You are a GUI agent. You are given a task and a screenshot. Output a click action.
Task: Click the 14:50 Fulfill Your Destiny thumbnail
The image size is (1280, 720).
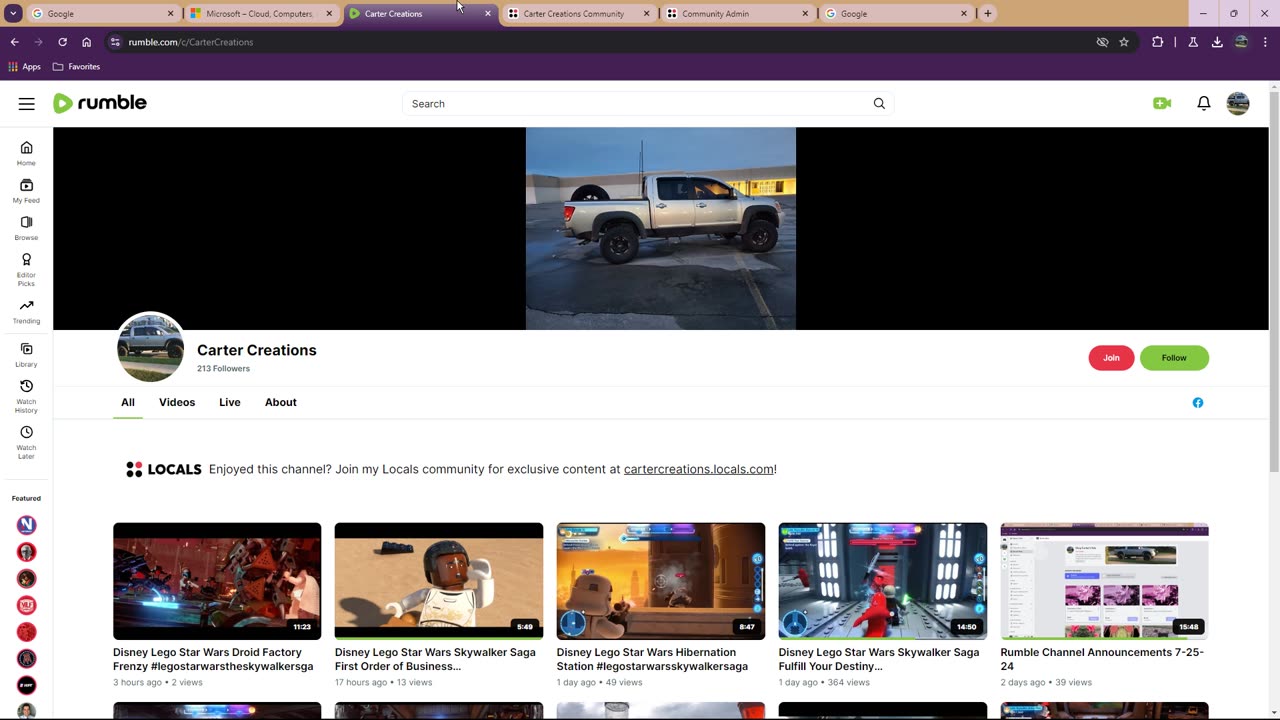[x=883, y=581]
